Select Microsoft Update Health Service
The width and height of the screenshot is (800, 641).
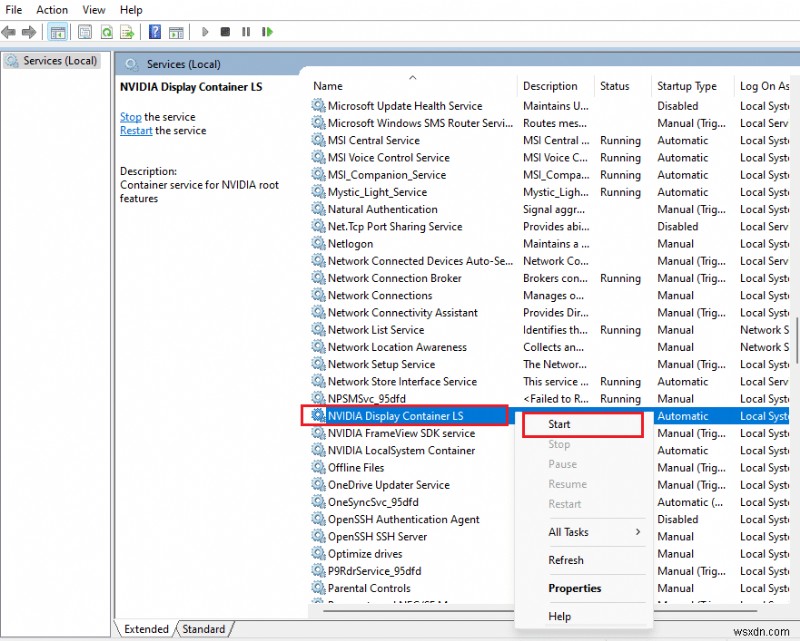pos(549,106)
